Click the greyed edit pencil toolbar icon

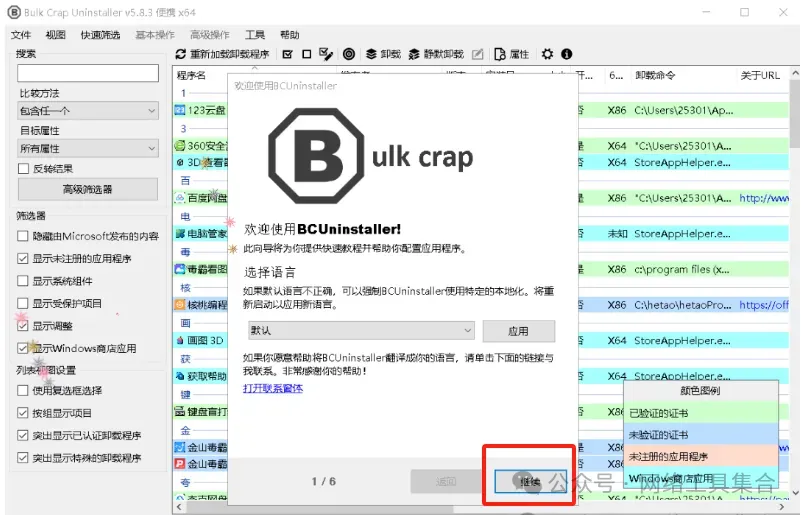click(477, 54)
